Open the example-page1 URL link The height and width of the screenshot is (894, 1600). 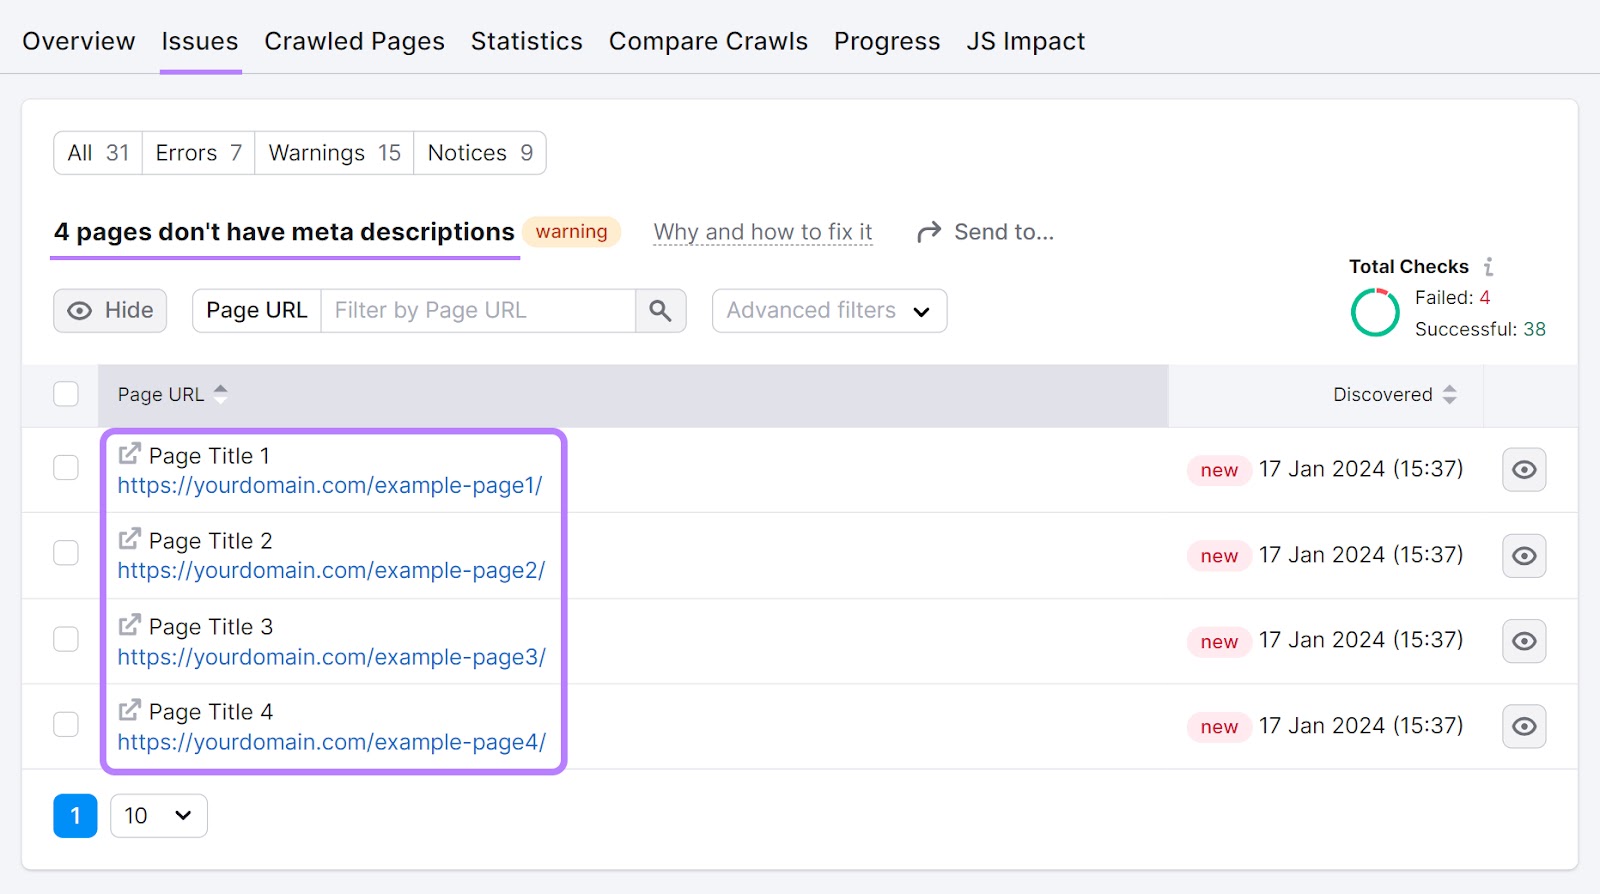(330, 486)
